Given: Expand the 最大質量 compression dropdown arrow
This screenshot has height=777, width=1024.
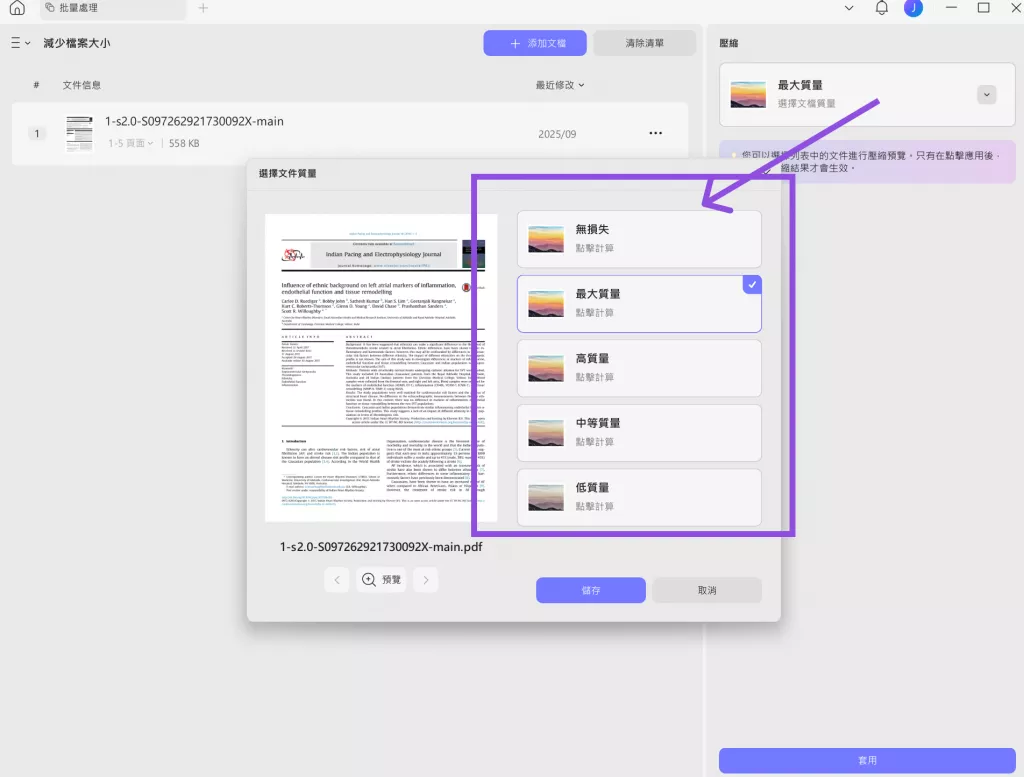Looking at the screenshot, I should [x=986, y=95].
